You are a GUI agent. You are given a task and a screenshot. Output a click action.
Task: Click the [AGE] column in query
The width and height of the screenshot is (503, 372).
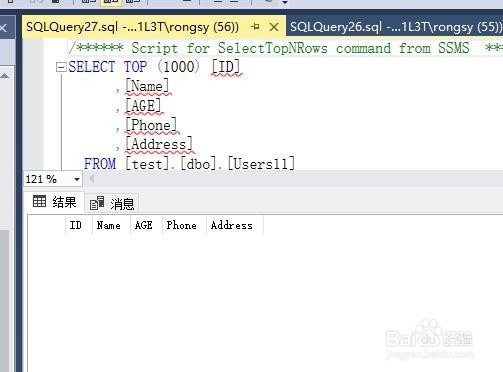tap(143, 106)
